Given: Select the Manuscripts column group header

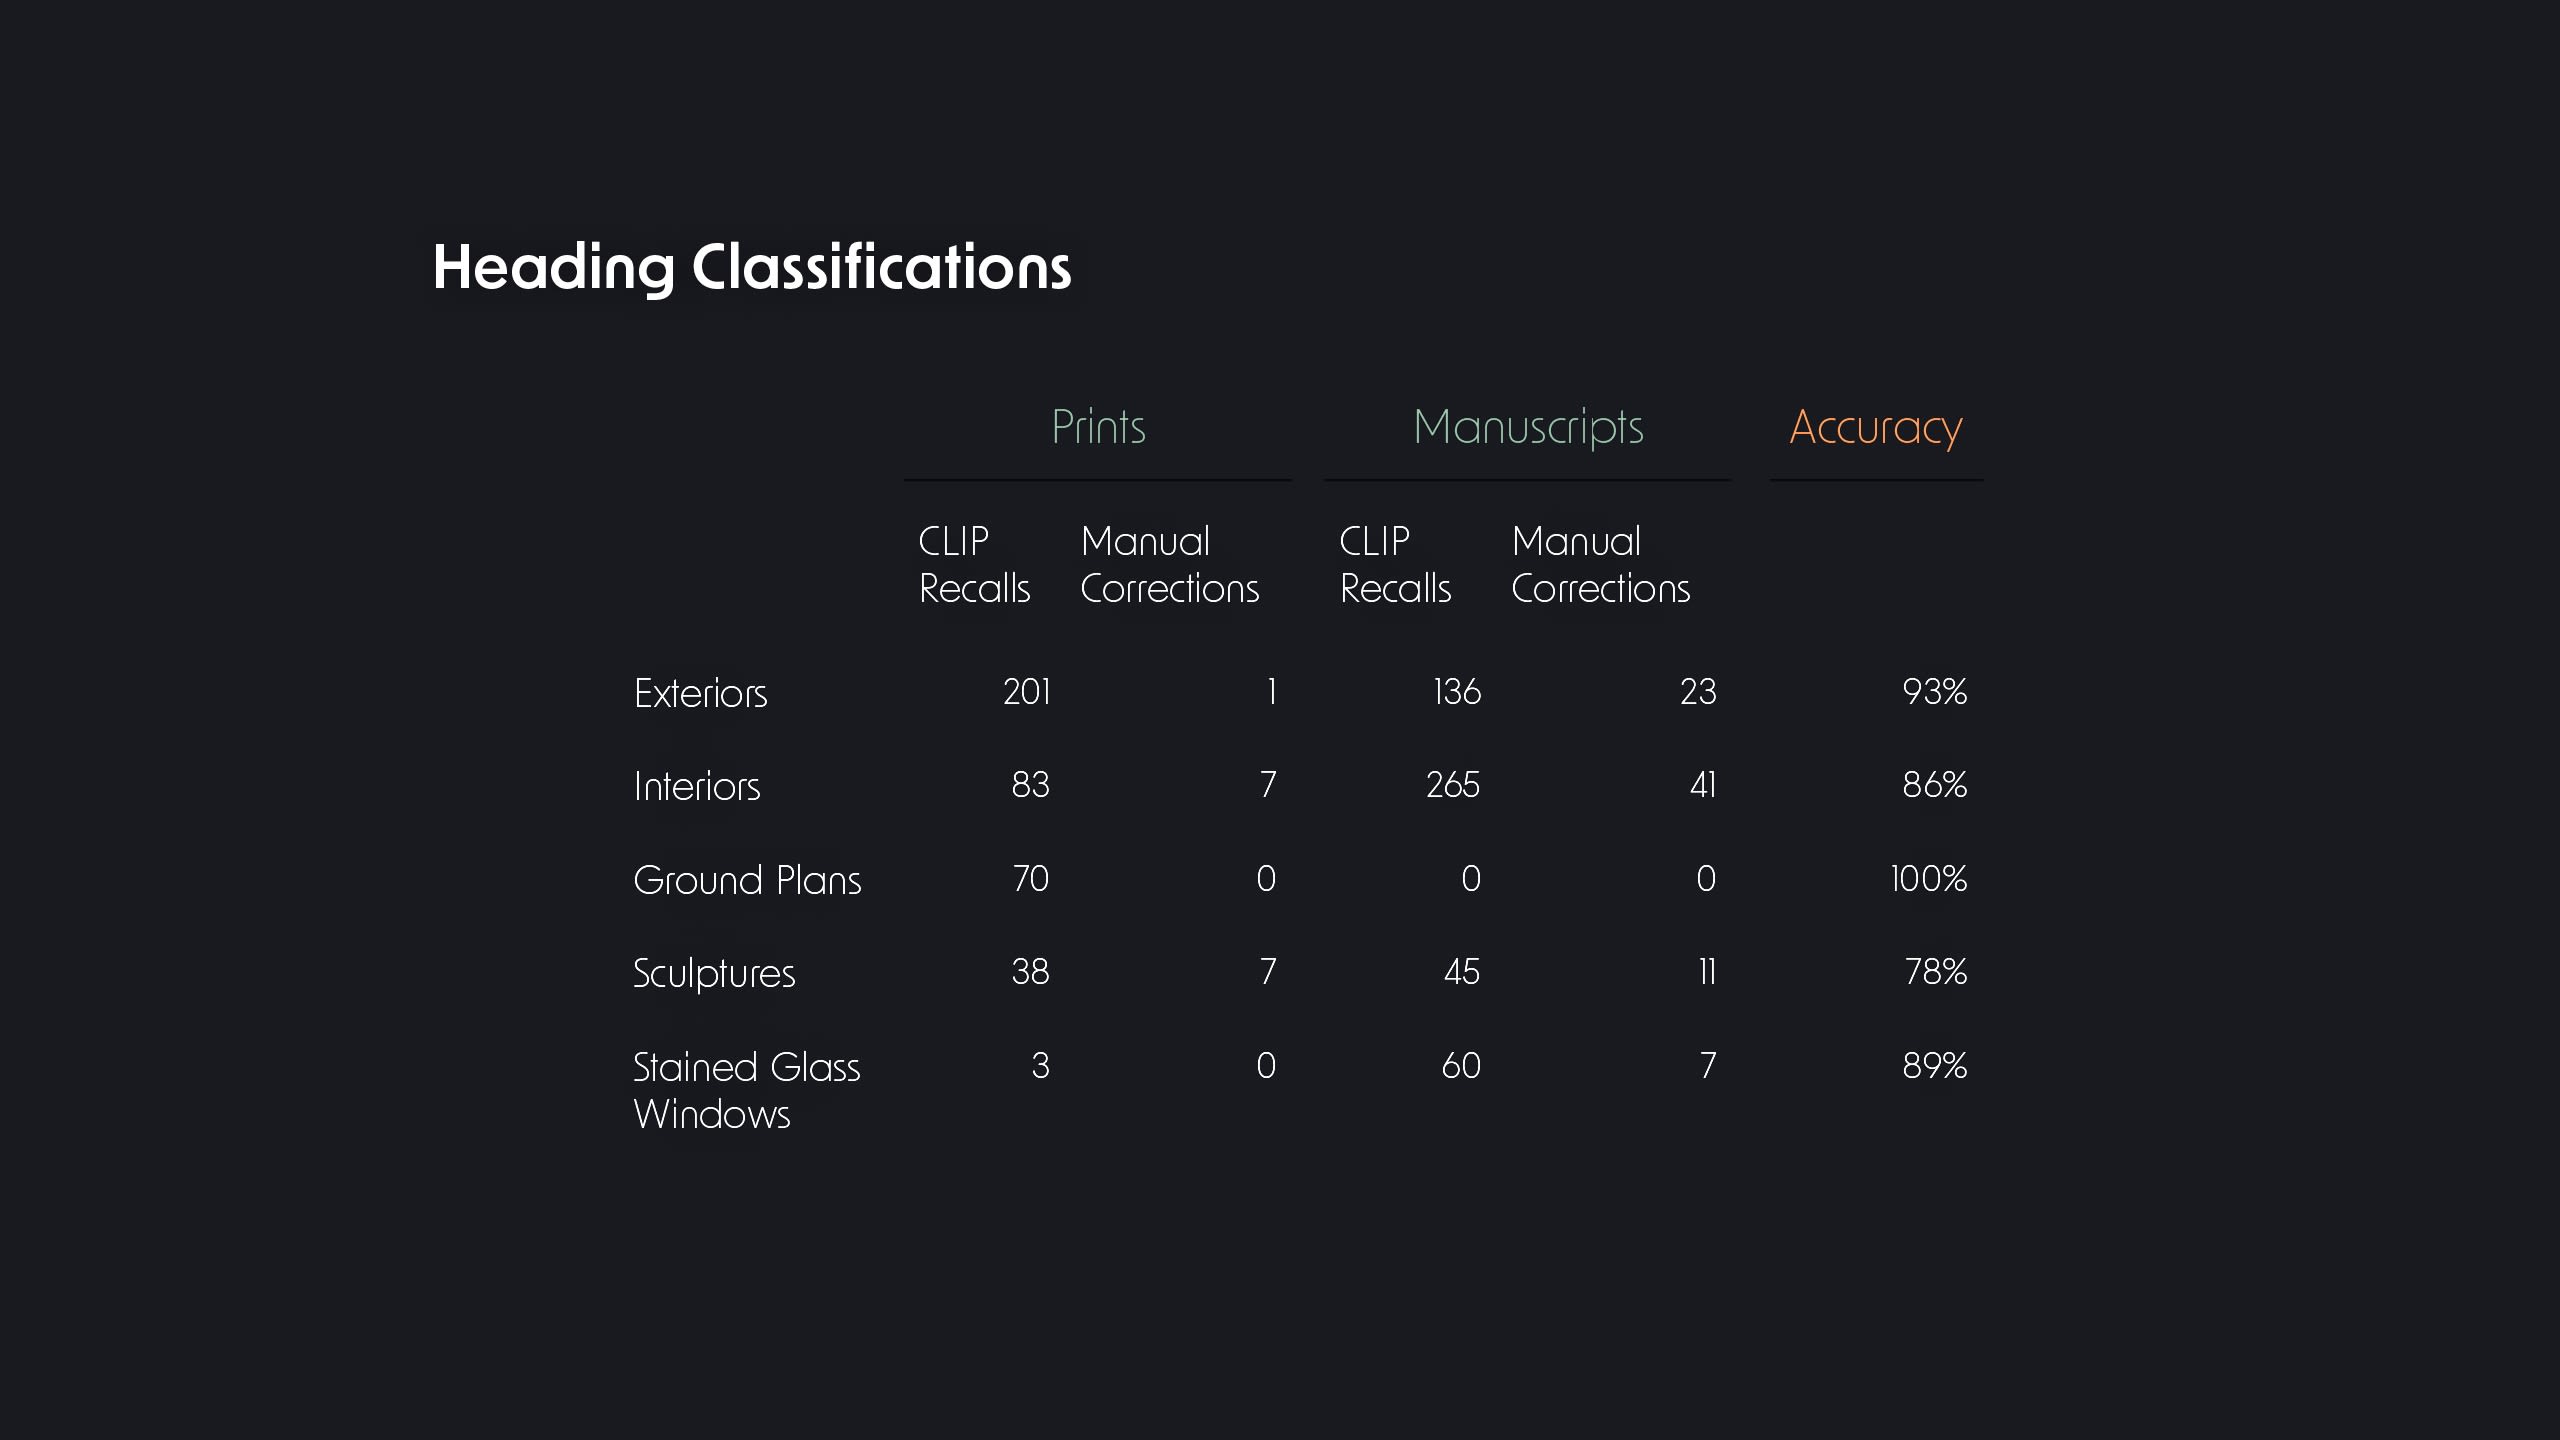Looking at the screenshot, I should [1528, 428].
